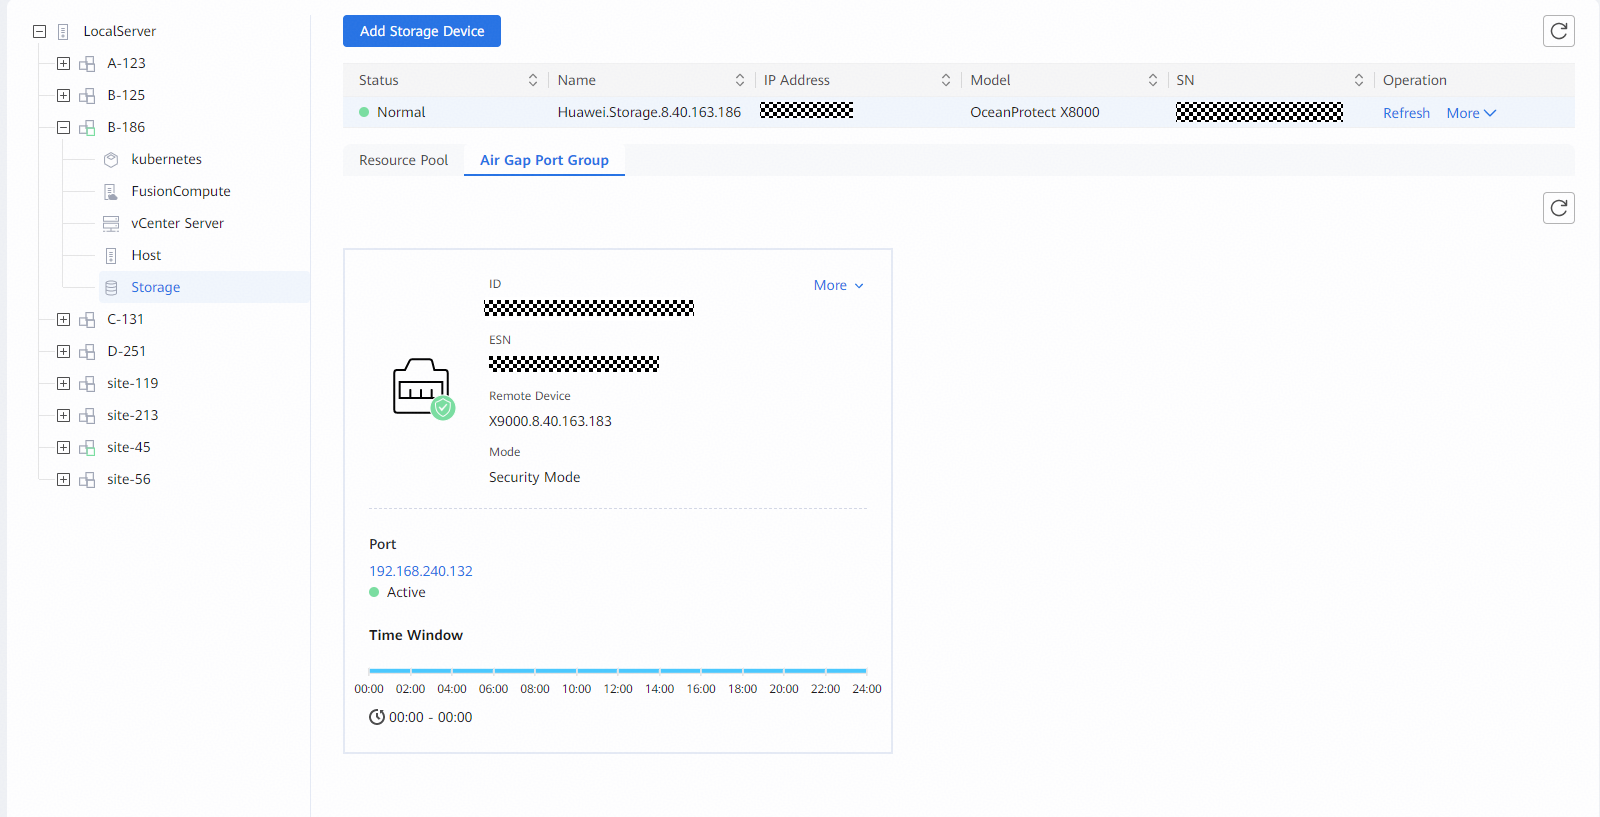1600x817 pixels.
Task: Click the site-45 cluster icon
Action: click(87, 448)
